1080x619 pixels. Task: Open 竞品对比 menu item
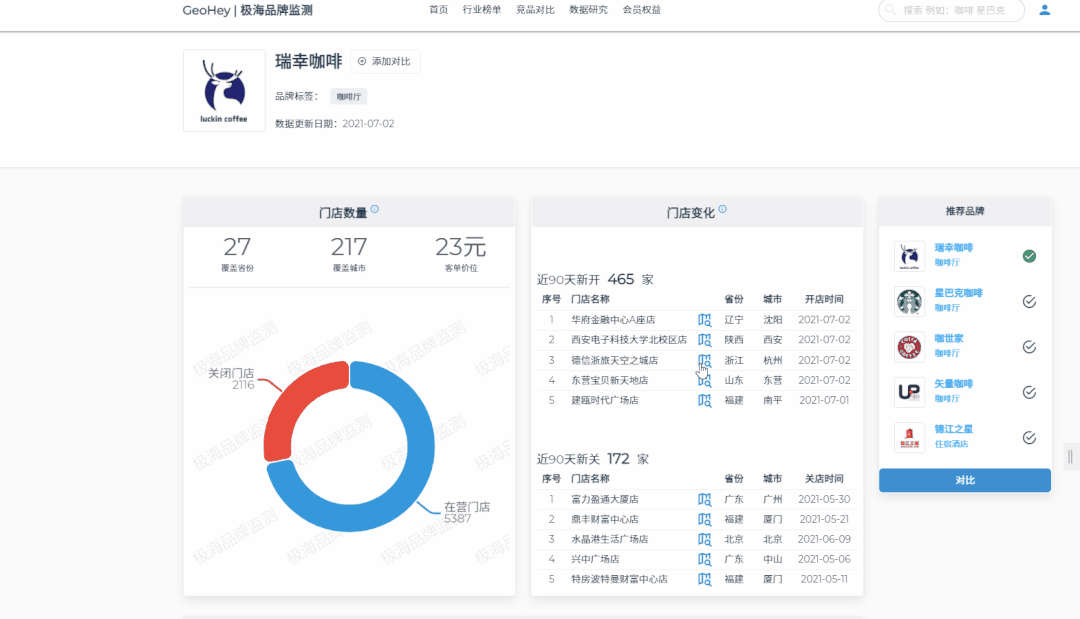tap(535, 10)
